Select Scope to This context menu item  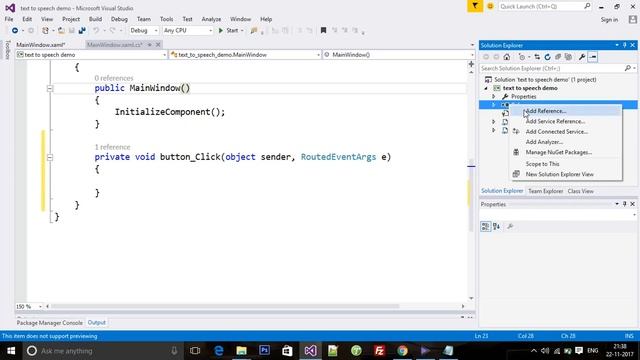click(x=566, y=164)
